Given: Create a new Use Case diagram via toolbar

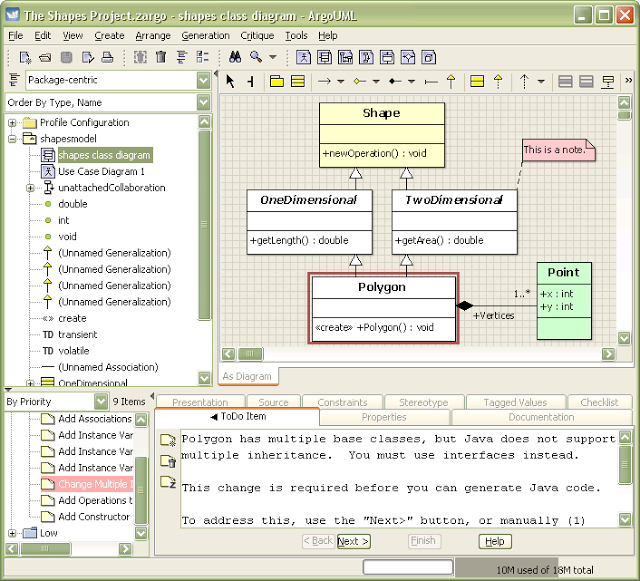Looking at the screenshot, I should click(x=303, y=57).
